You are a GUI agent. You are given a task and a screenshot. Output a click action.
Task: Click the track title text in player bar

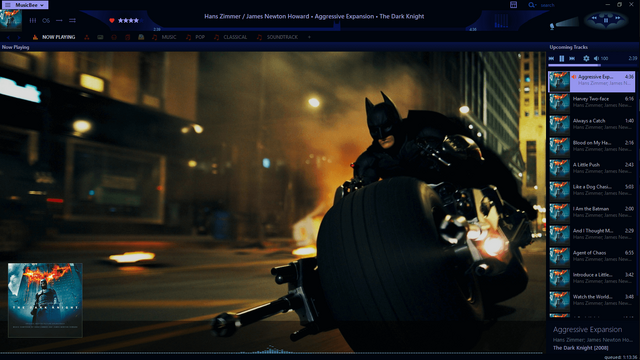point(314,16)
